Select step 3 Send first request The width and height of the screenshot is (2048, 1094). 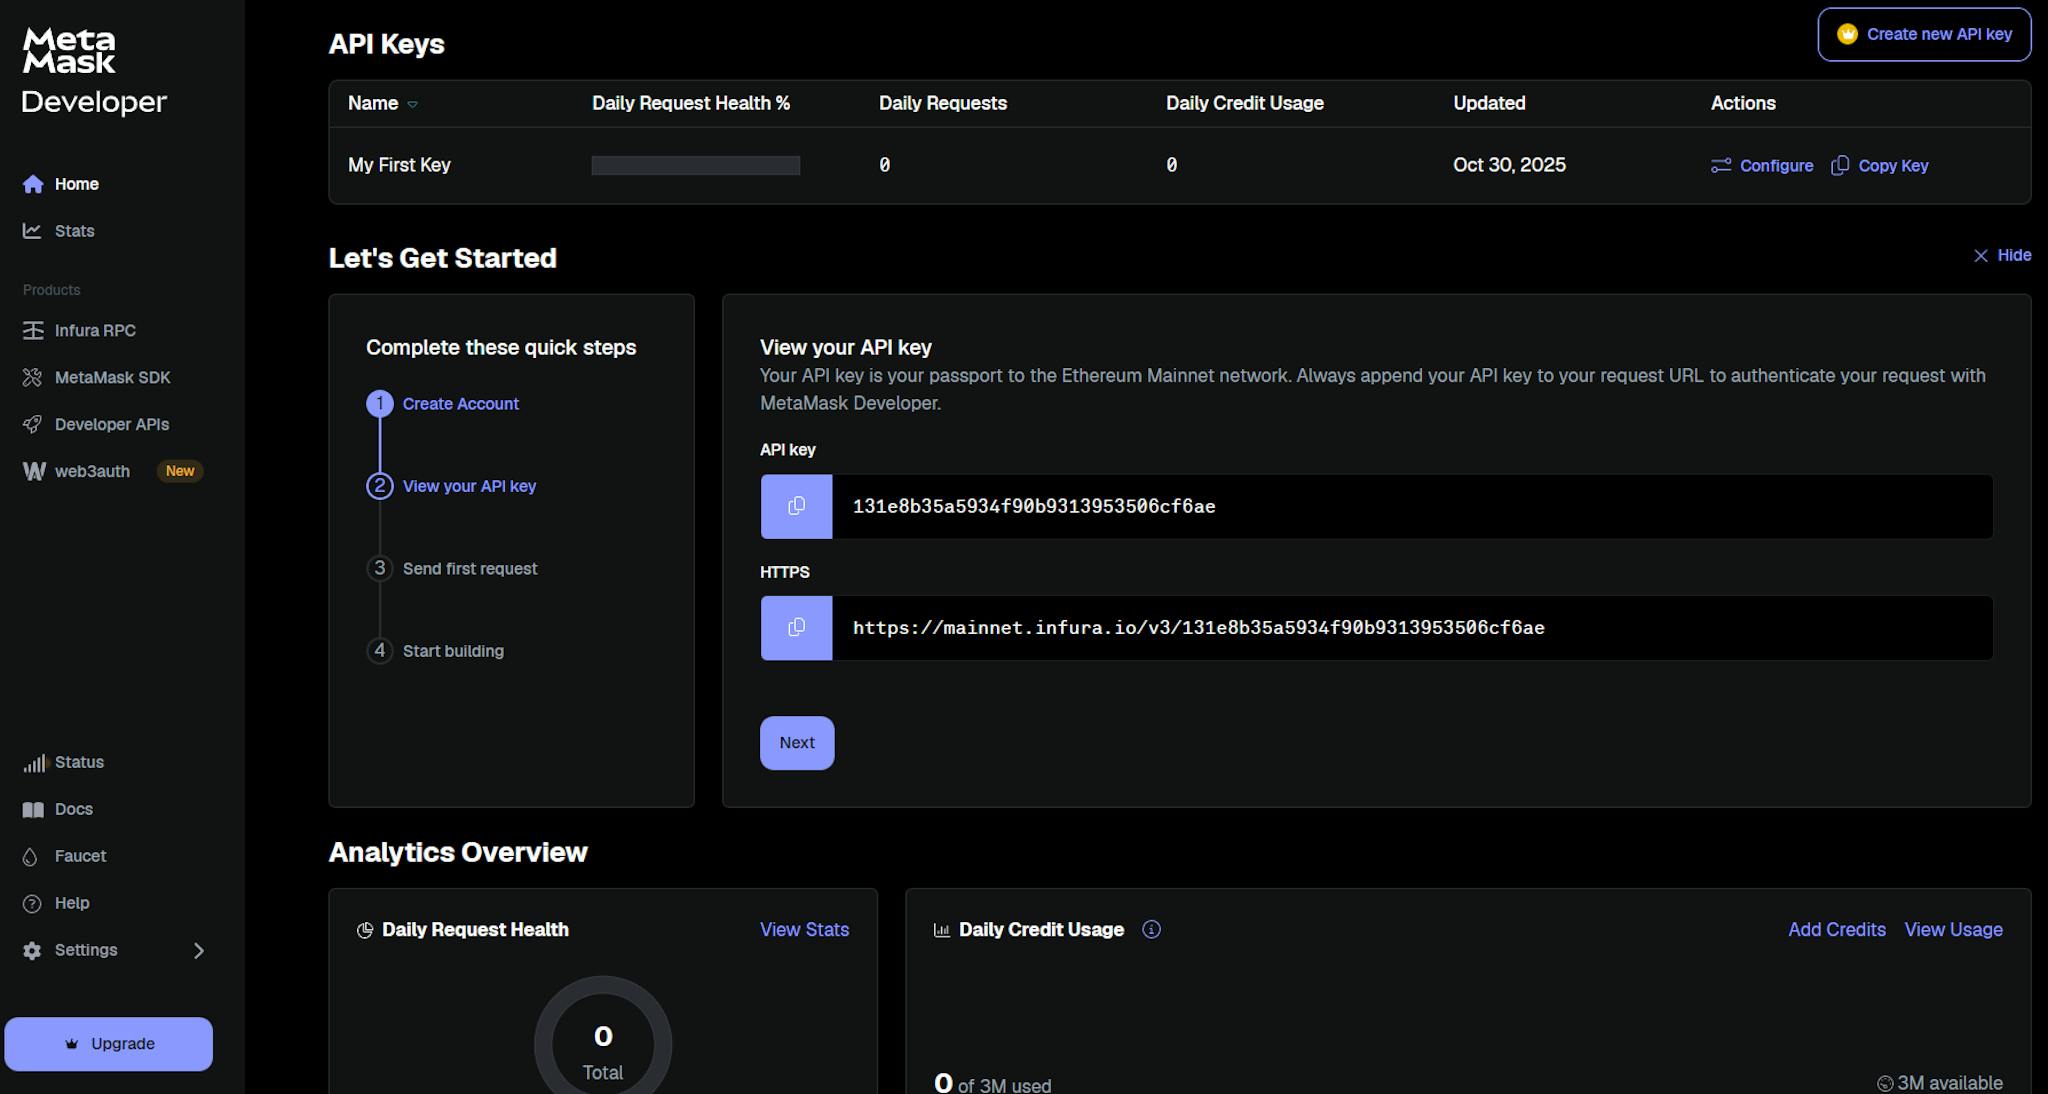(x=470, y=568)
